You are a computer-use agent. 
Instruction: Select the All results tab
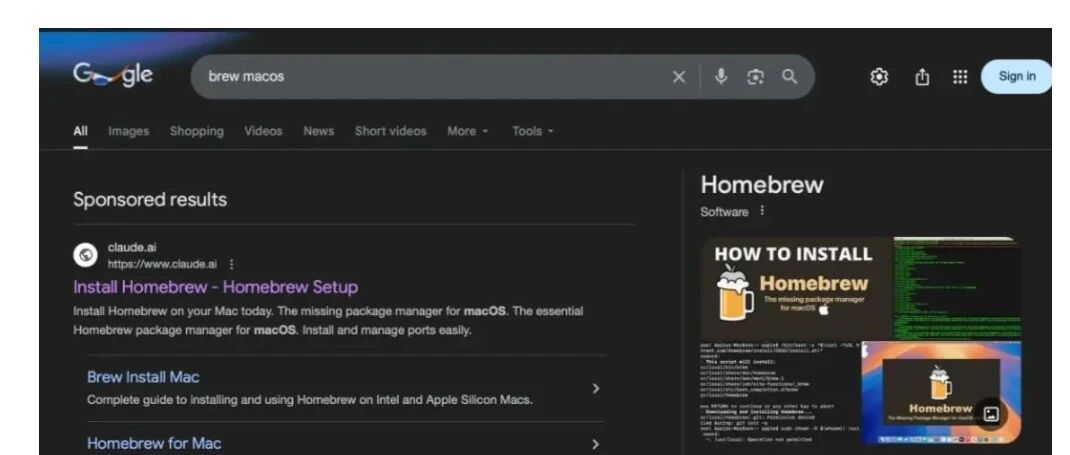click(81, 131)
